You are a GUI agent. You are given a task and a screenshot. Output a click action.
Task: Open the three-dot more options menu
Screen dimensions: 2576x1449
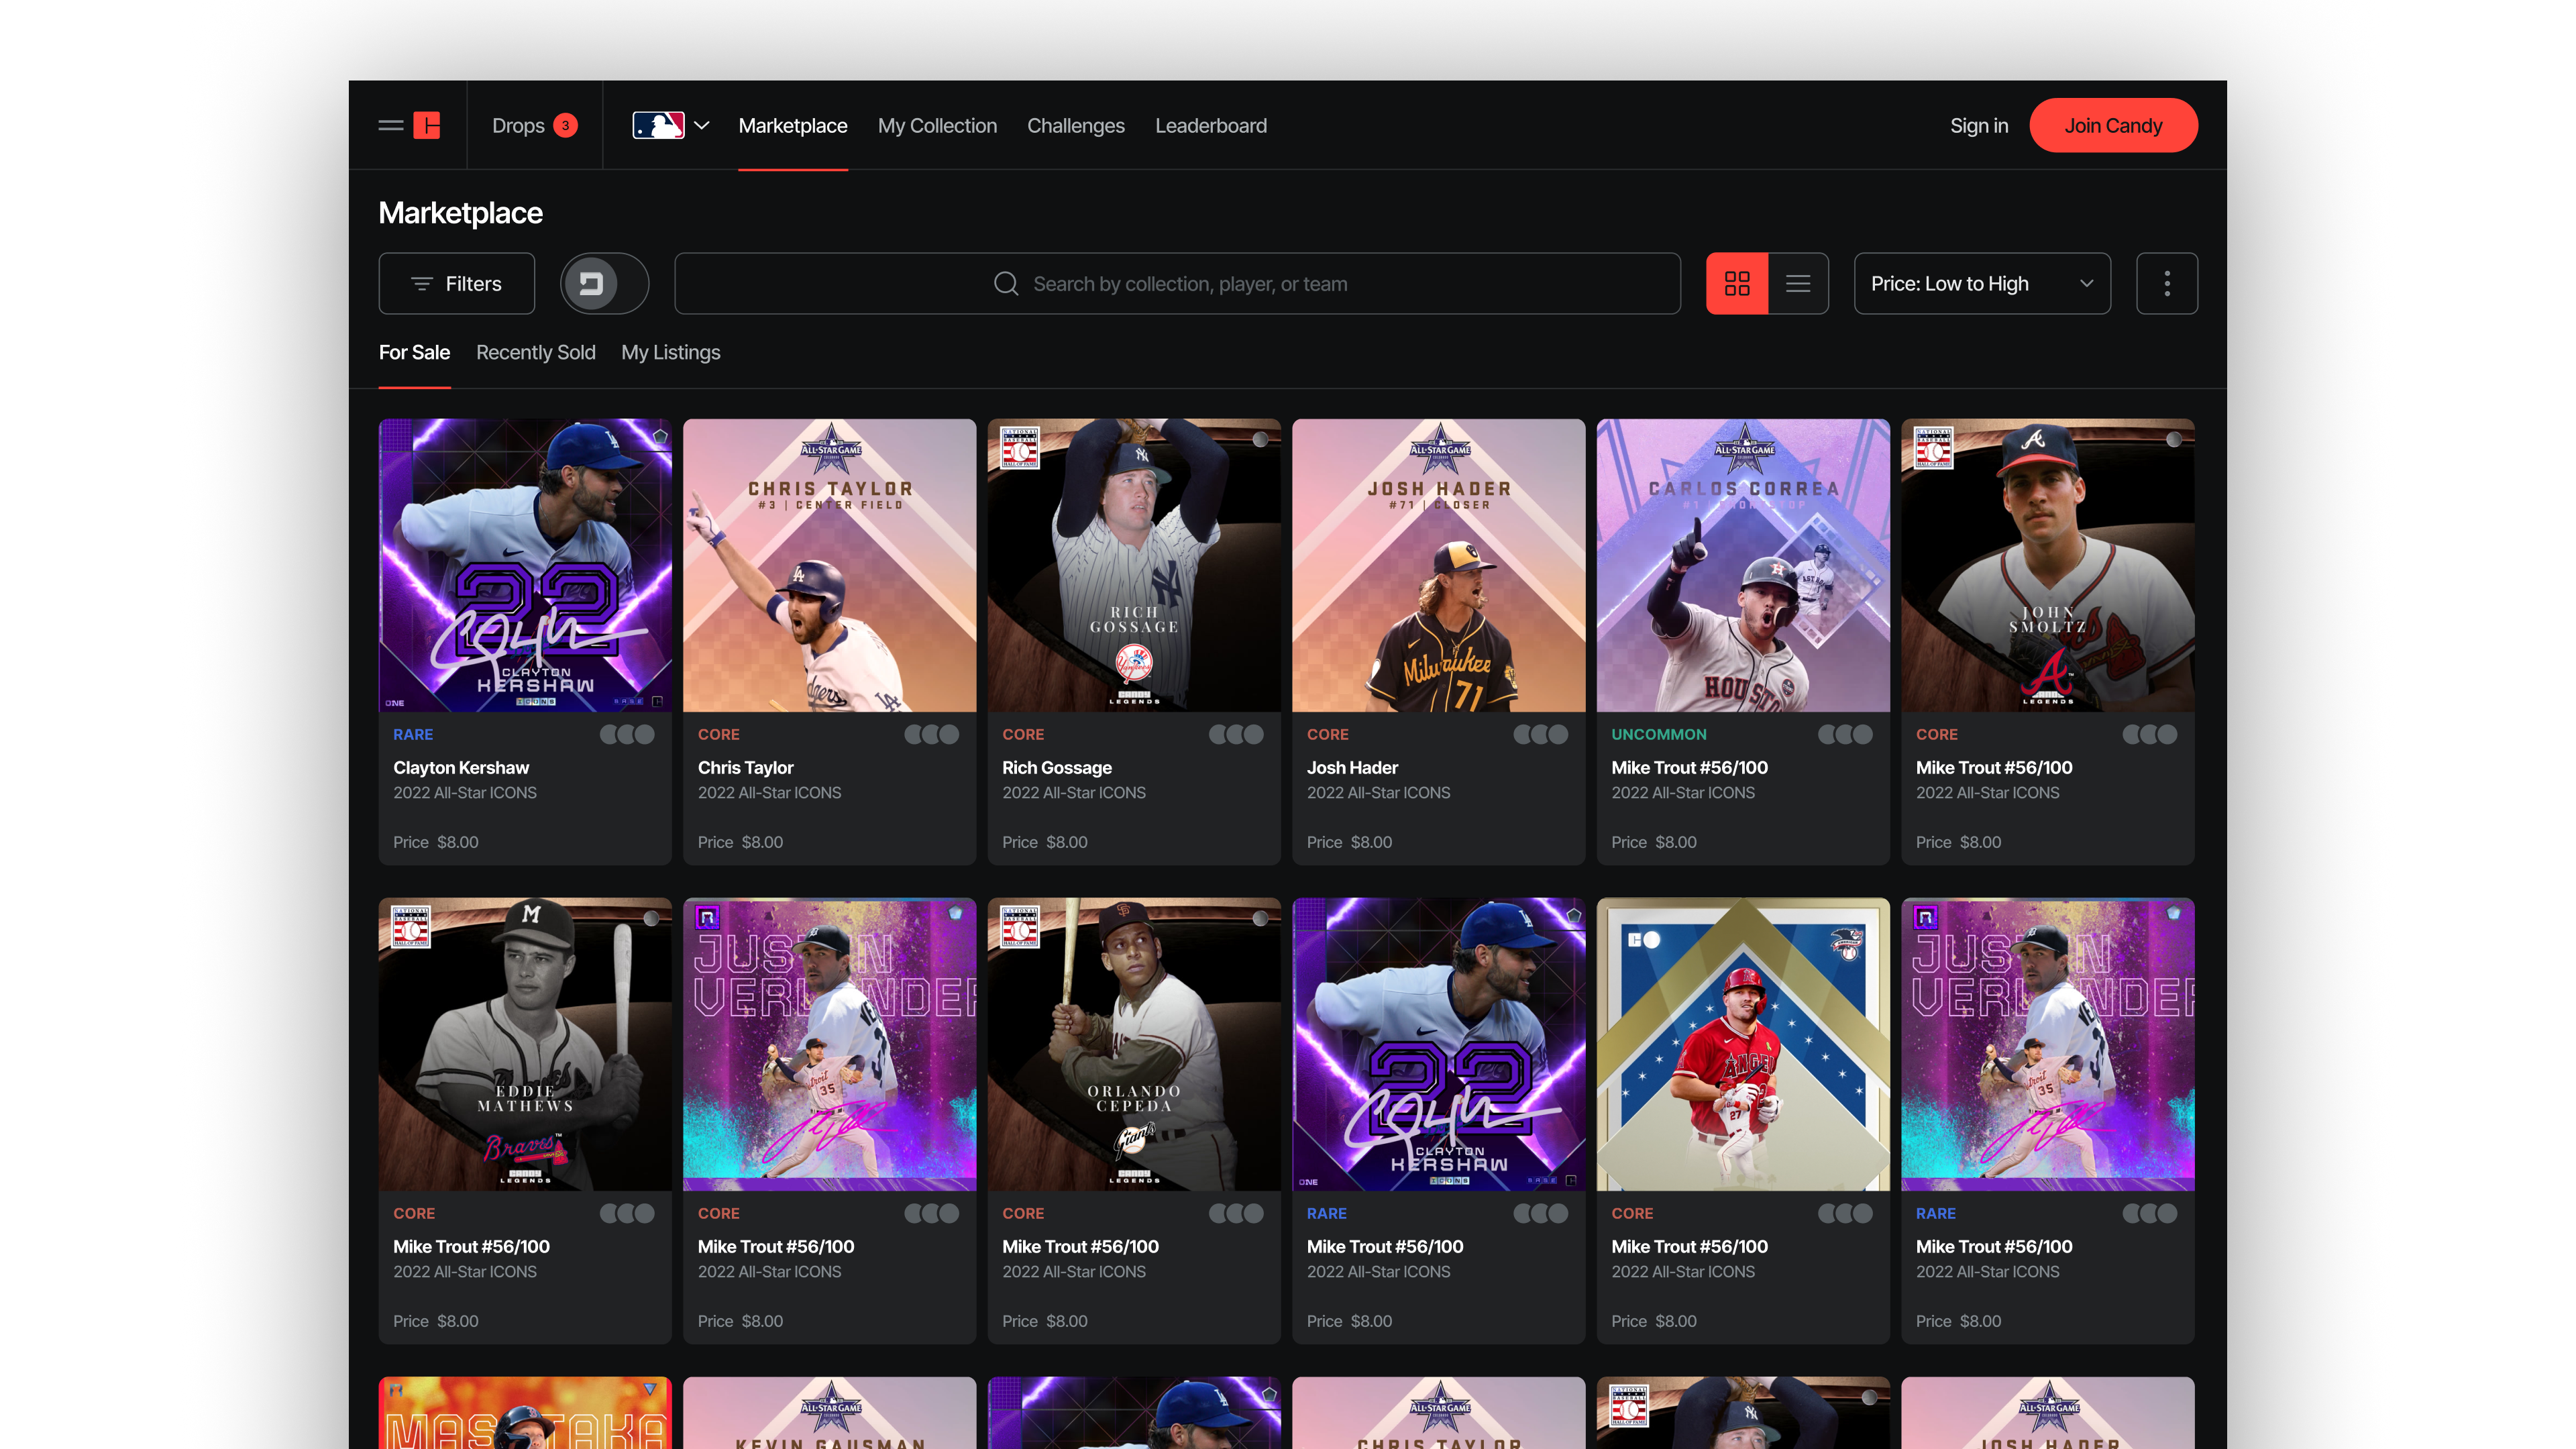(x=2167, y=284)
